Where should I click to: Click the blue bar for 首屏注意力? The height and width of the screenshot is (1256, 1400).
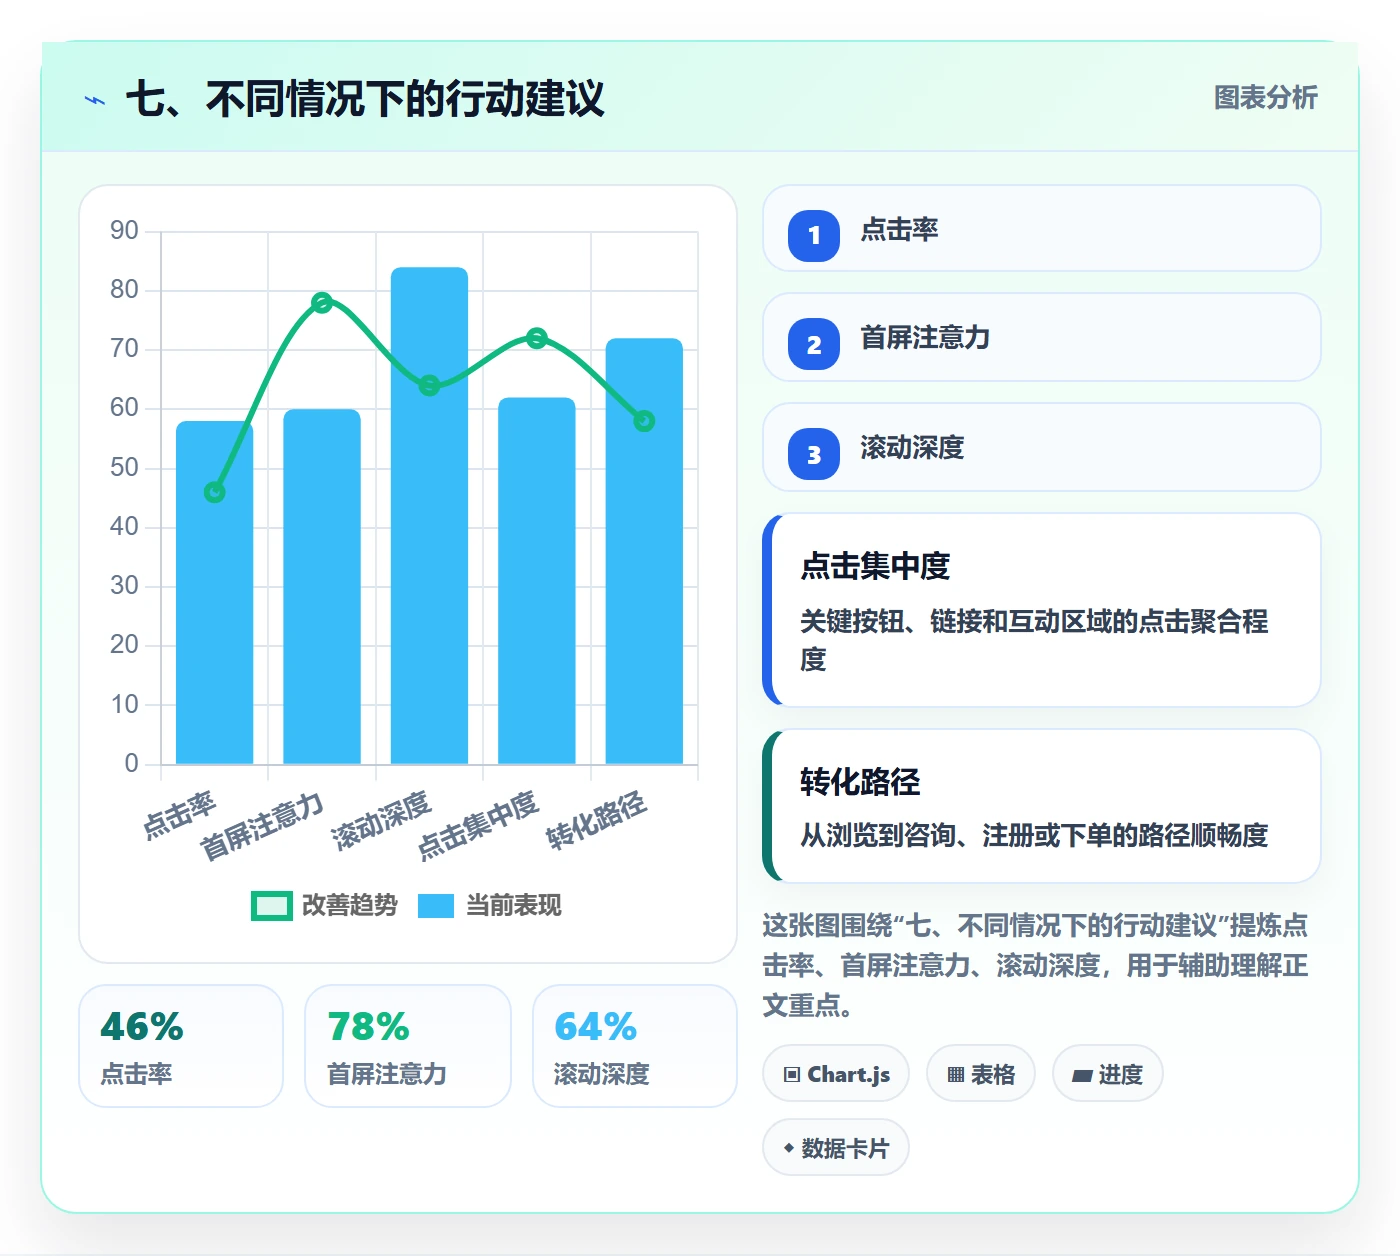(x=322, y=587)
